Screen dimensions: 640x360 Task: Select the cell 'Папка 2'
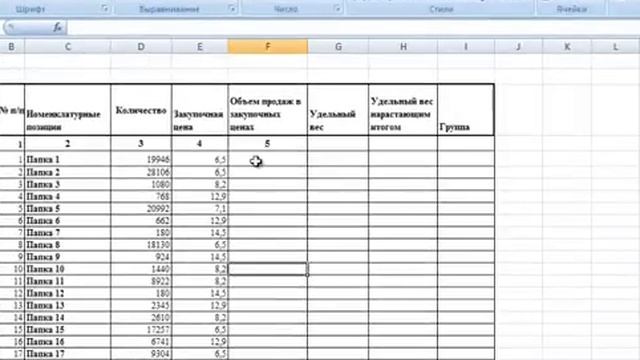point(68,172)
